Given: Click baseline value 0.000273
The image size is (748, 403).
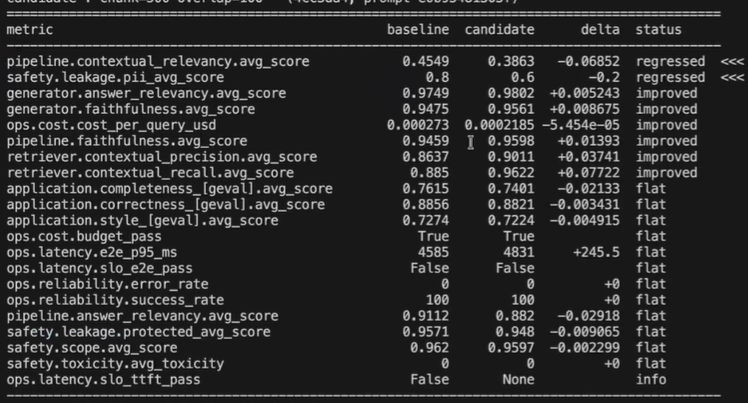Looking at the screenshot, I should 418,125.
